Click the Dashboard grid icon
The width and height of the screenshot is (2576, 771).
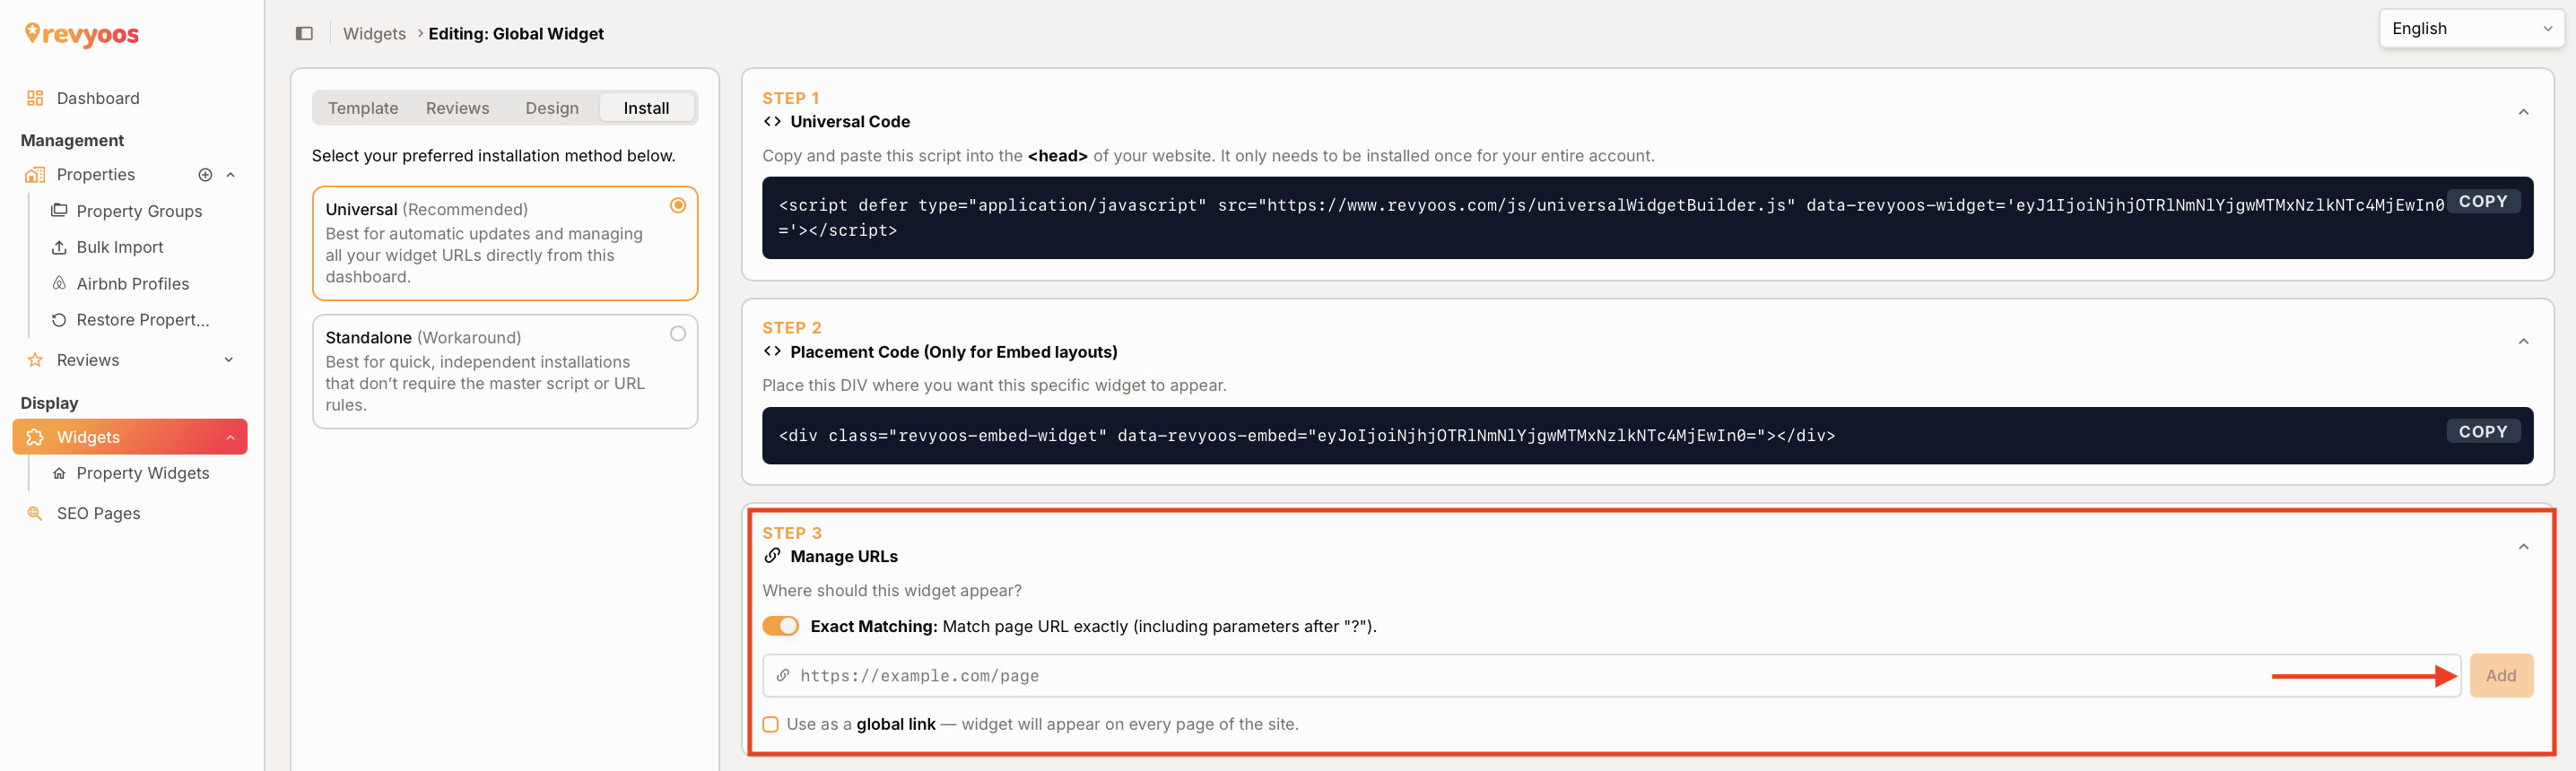point(35,98)
